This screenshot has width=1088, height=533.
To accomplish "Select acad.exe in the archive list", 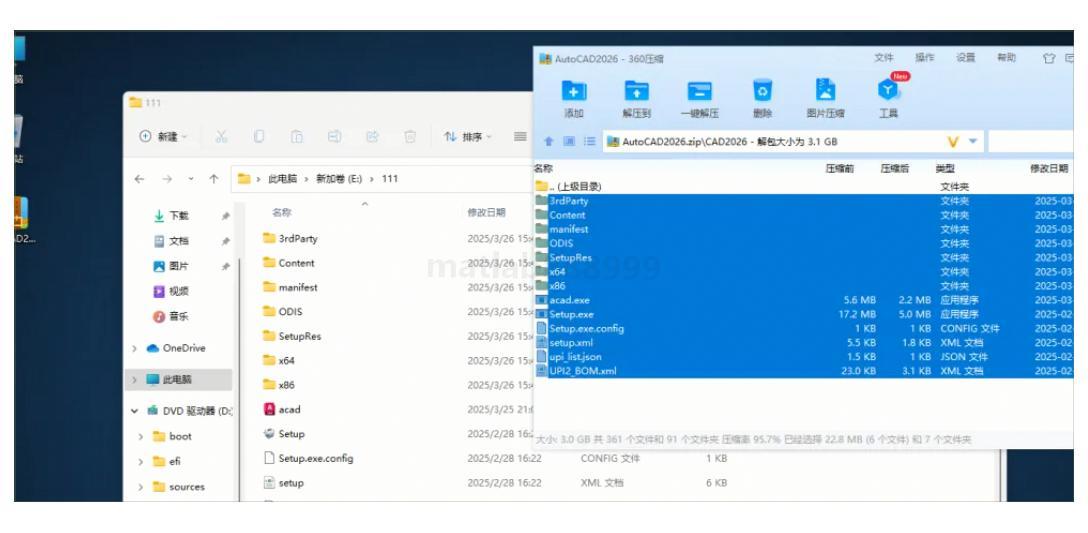I will point(804,301).
